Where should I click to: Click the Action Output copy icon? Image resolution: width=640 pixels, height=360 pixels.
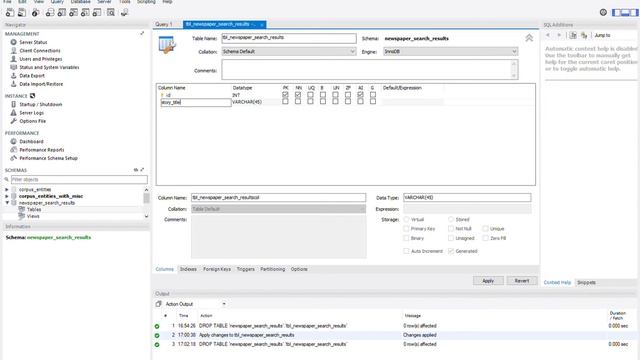click(x=158, y=304)
